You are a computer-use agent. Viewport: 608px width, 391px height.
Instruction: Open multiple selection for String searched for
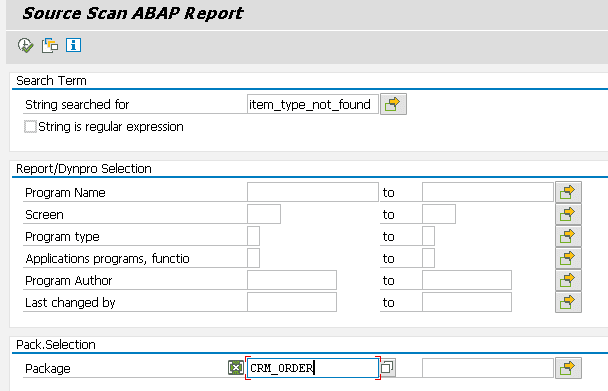pos(393,104)
